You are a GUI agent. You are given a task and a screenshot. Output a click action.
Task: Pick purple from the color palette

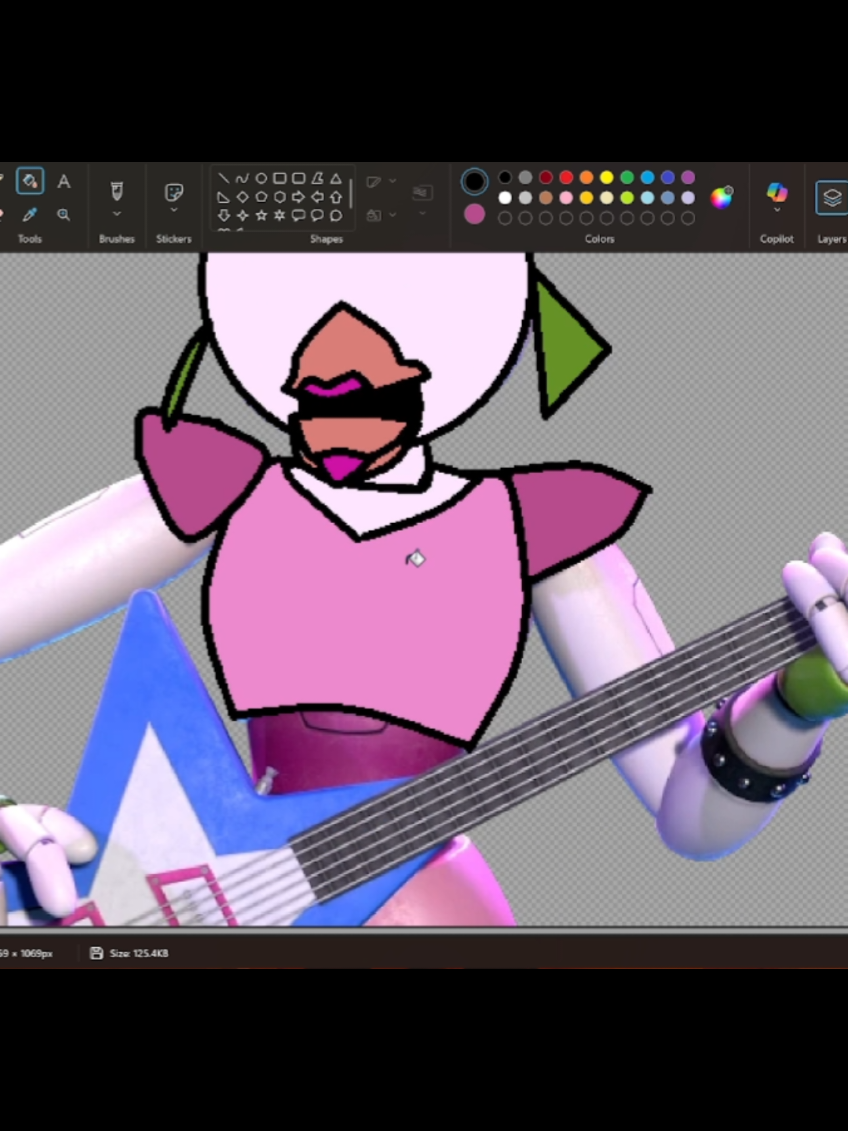(x=688, y=177)
